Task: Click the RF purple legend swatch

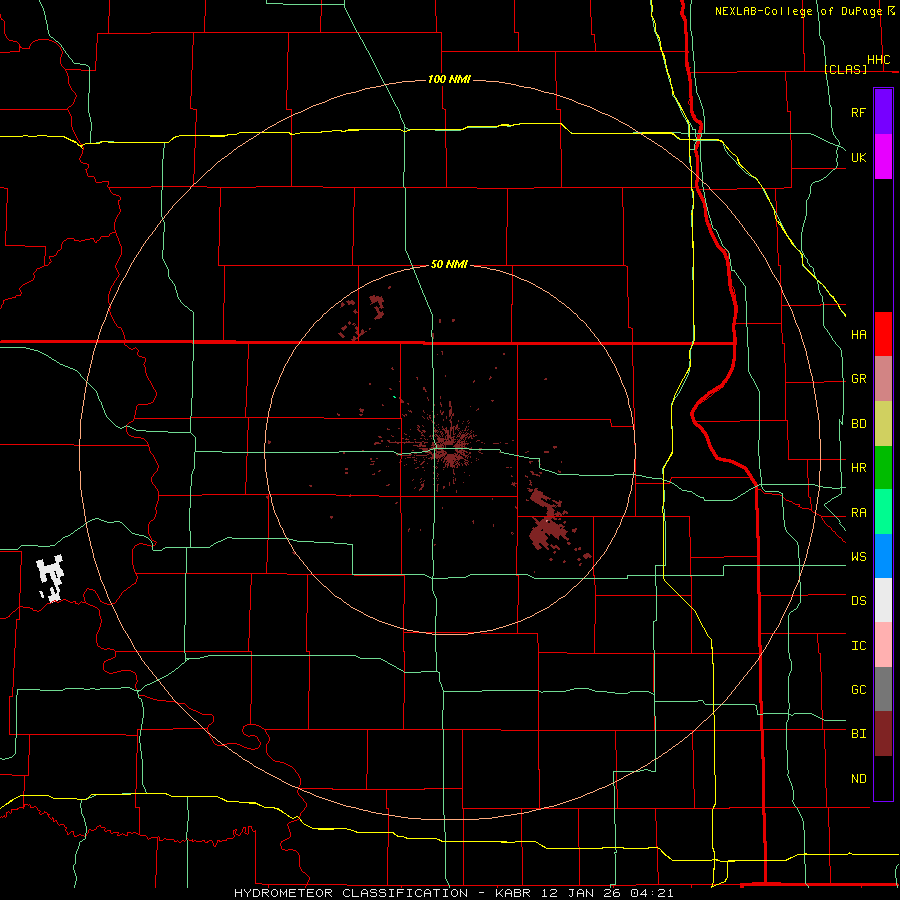Action: 883,112
